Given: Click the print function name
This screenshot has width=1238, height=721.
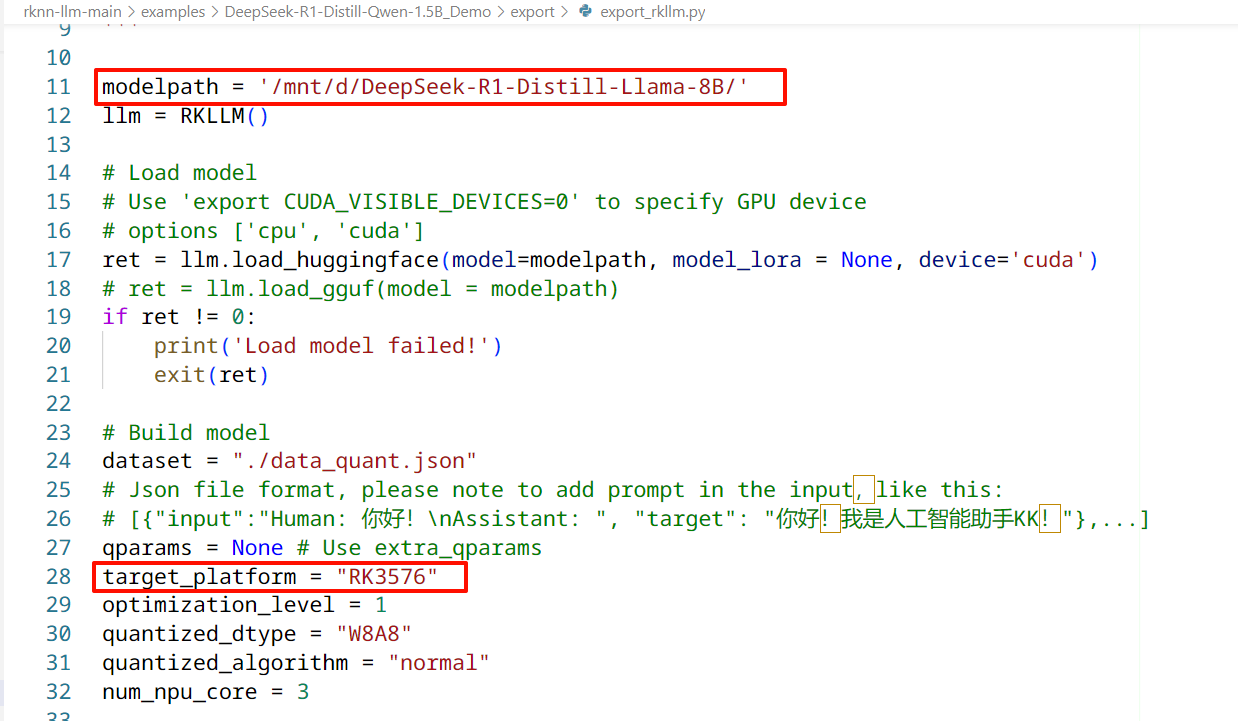Looking at the screenshot, I should pos(186,346).
